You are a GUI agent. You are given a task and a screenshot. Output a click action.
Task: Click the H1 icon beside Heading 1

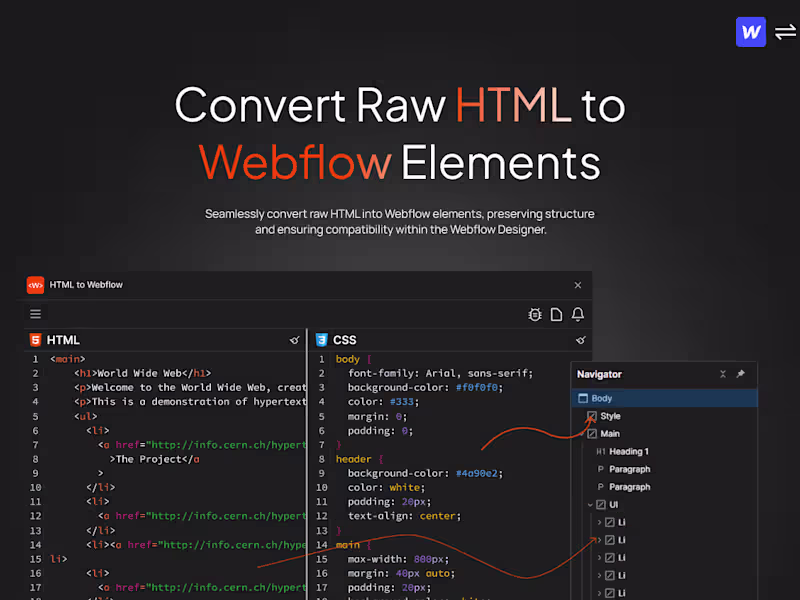pos(601,452)
